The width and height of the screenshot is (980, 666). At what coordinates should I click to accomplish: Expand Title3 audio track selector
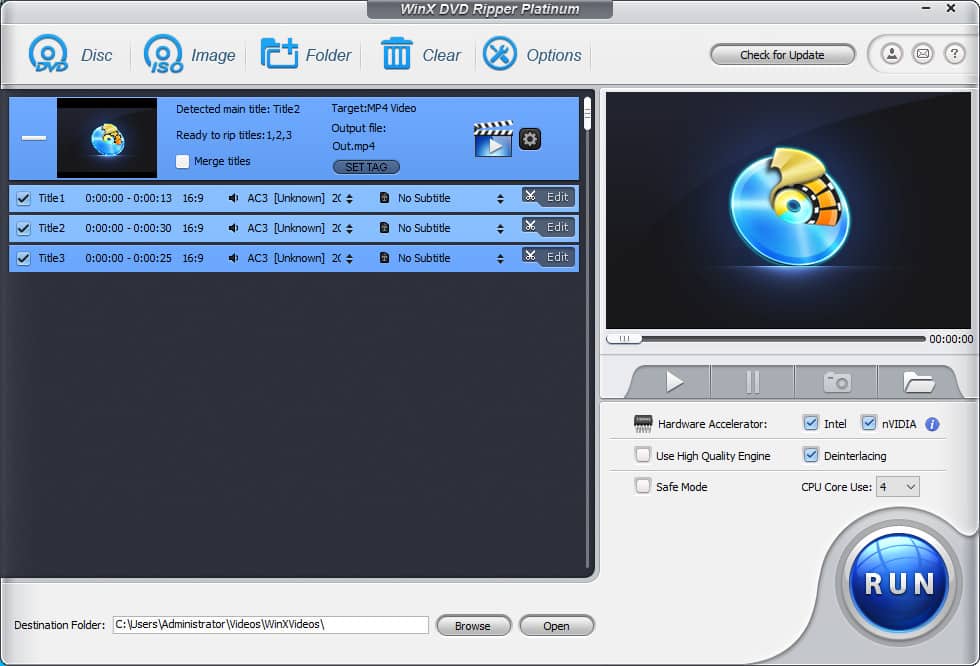(349, 258)
